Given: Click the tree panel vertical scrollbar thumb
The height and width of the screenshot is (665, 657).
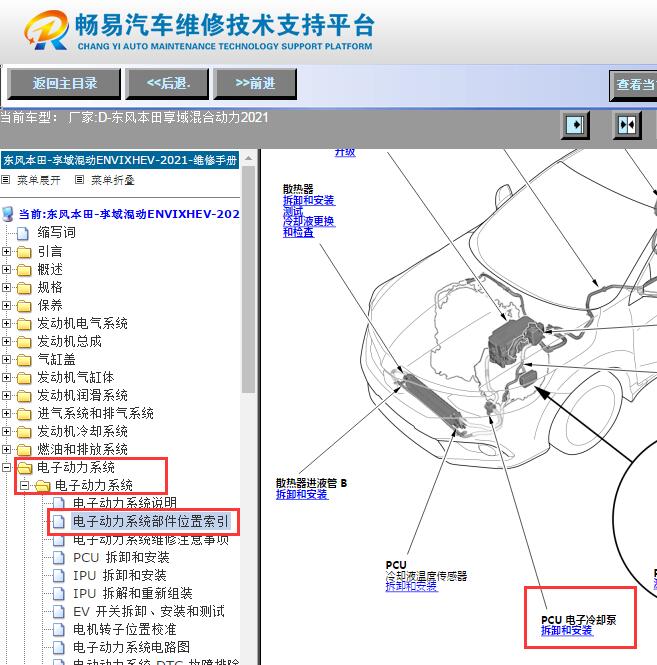Looking at the screenshot, I should pos(249,280).
